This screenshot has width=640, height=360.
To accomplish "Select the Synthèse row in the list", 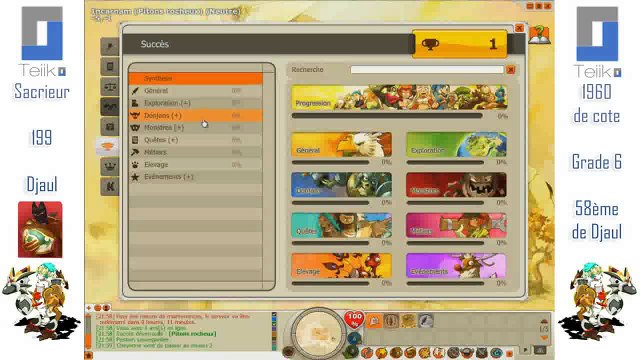I will 196,78.
